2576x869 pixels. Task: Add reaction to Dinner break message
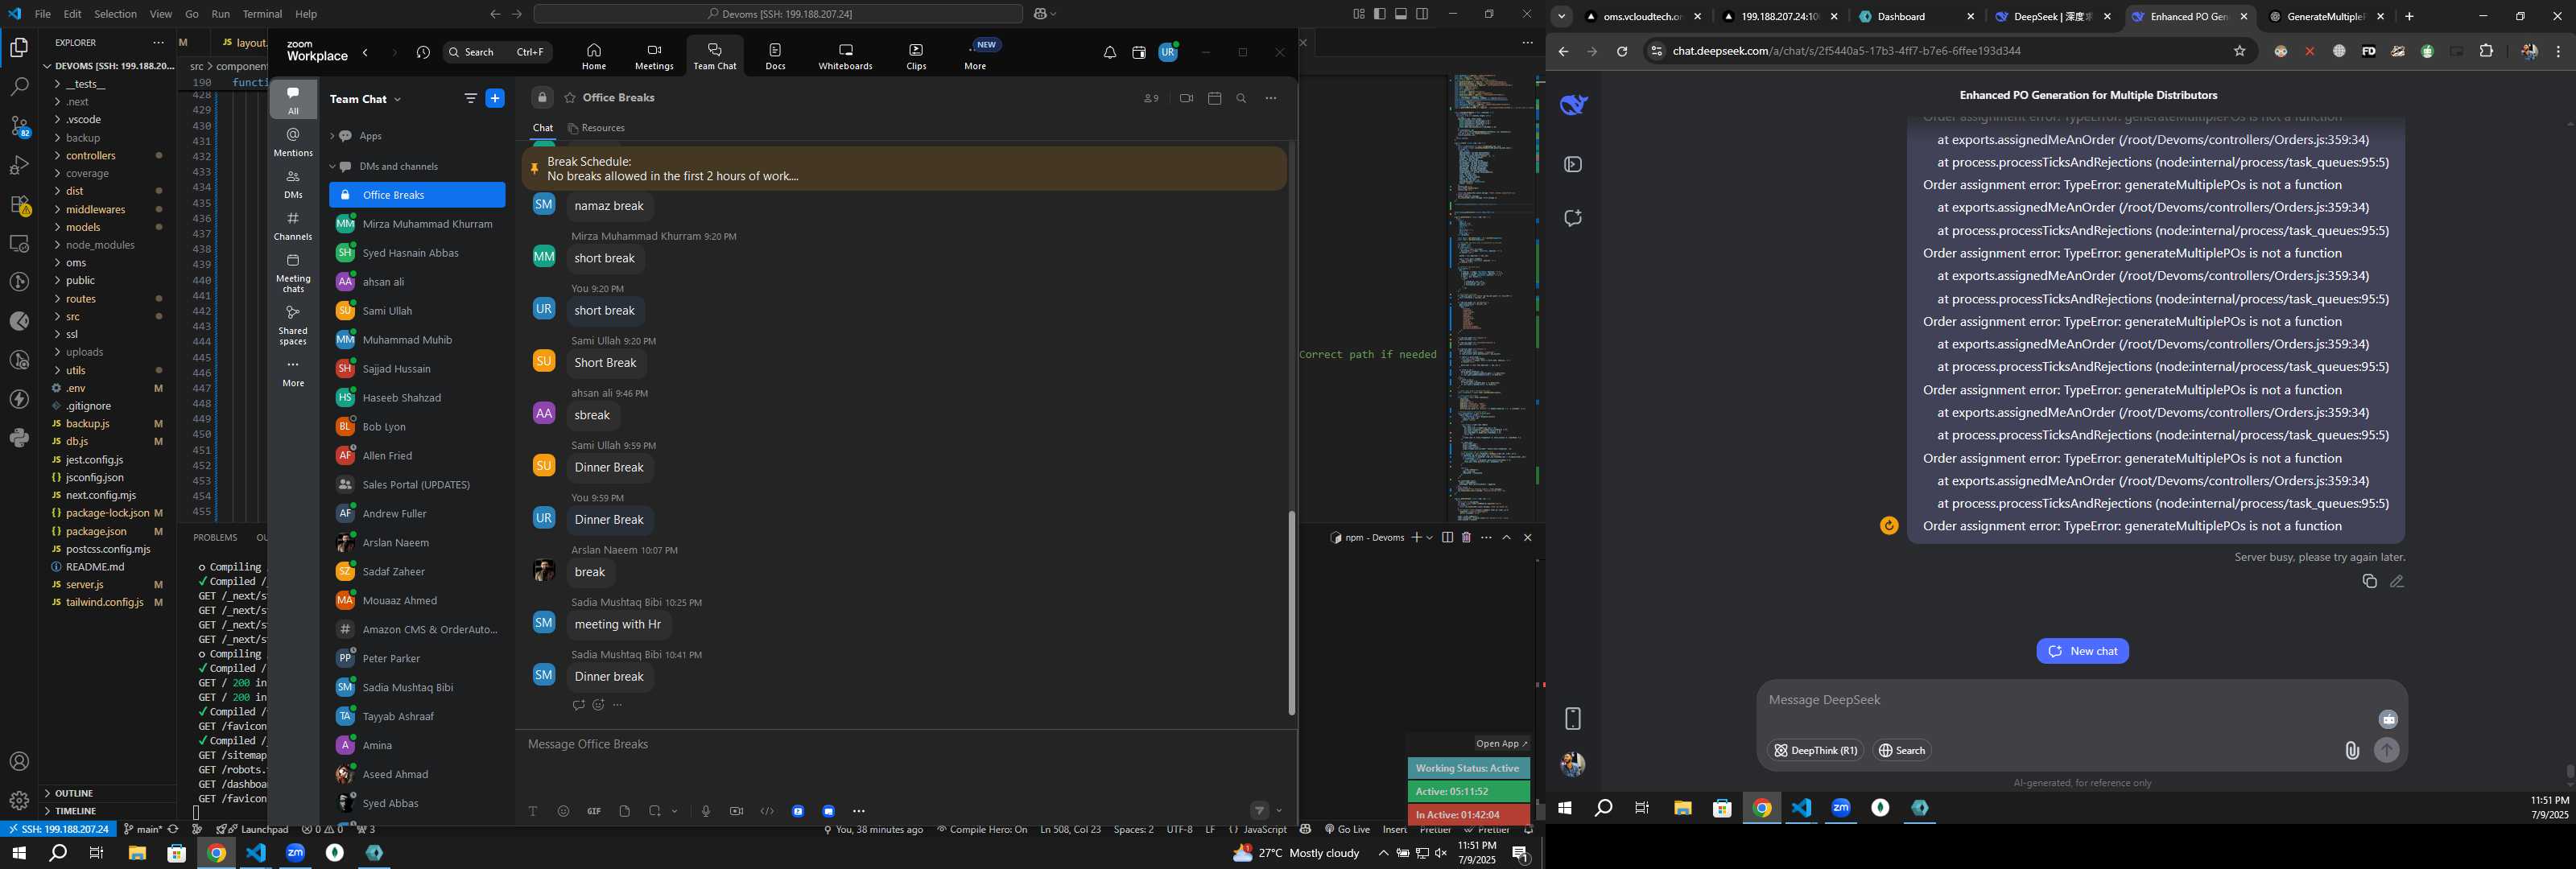[x=598, y=705]
